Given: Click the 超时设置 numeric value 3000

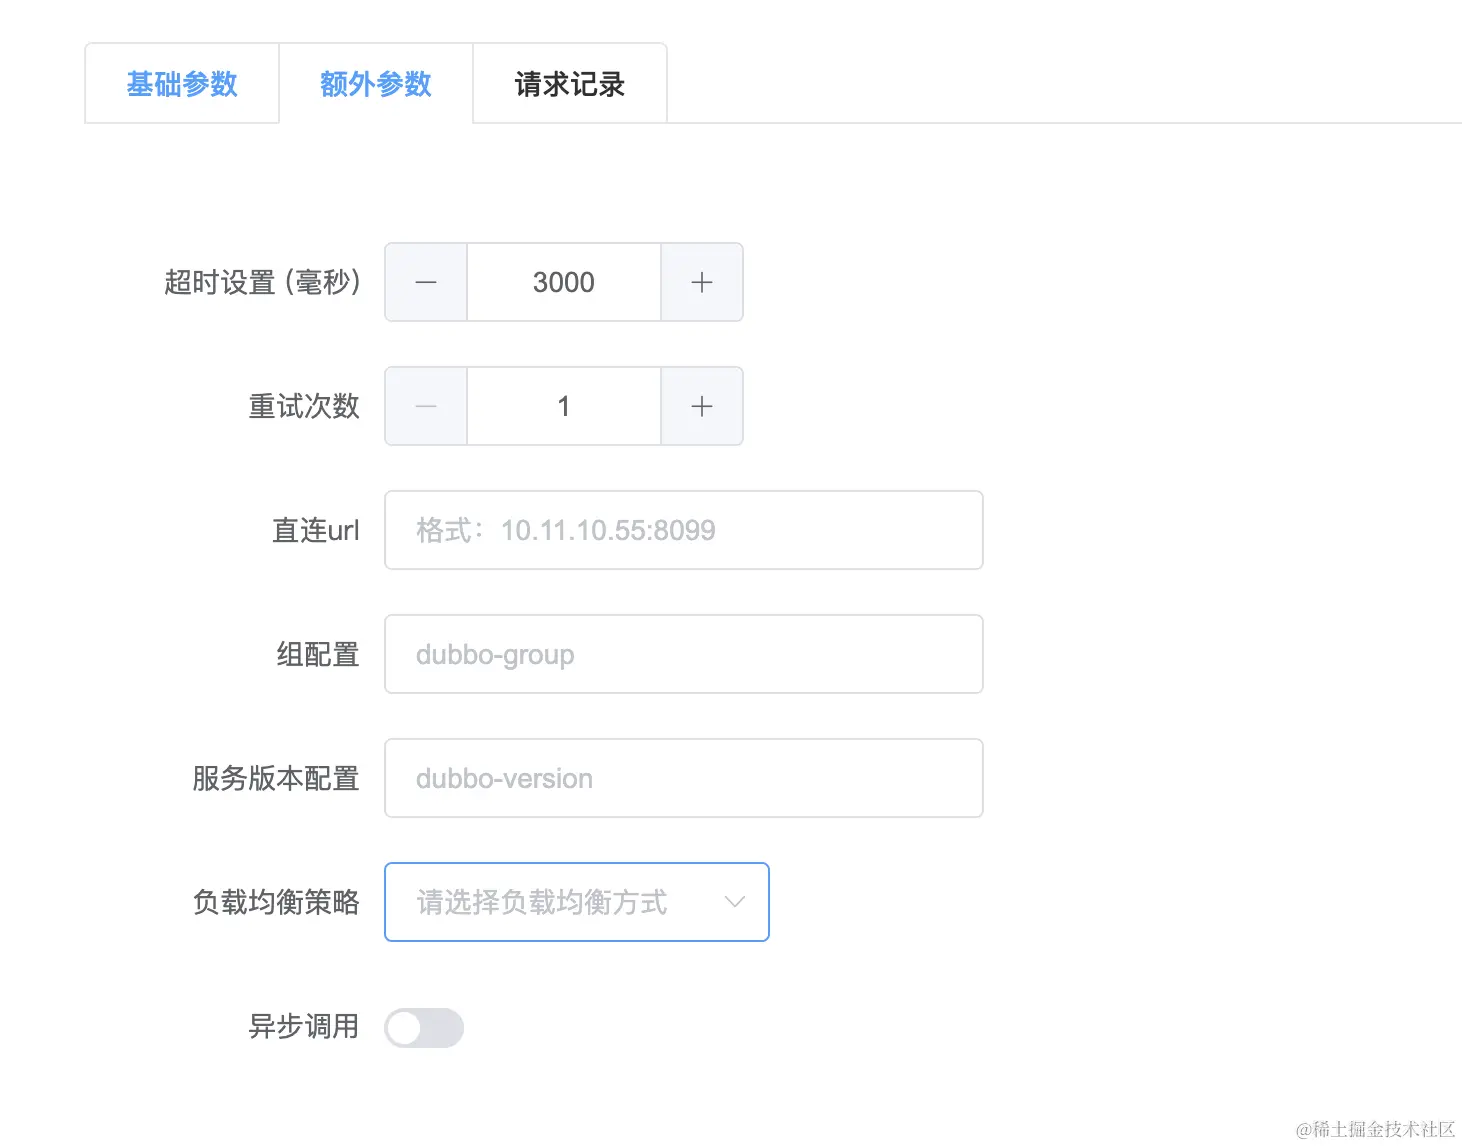Looking at the screenshot, I should pos(563,282).
